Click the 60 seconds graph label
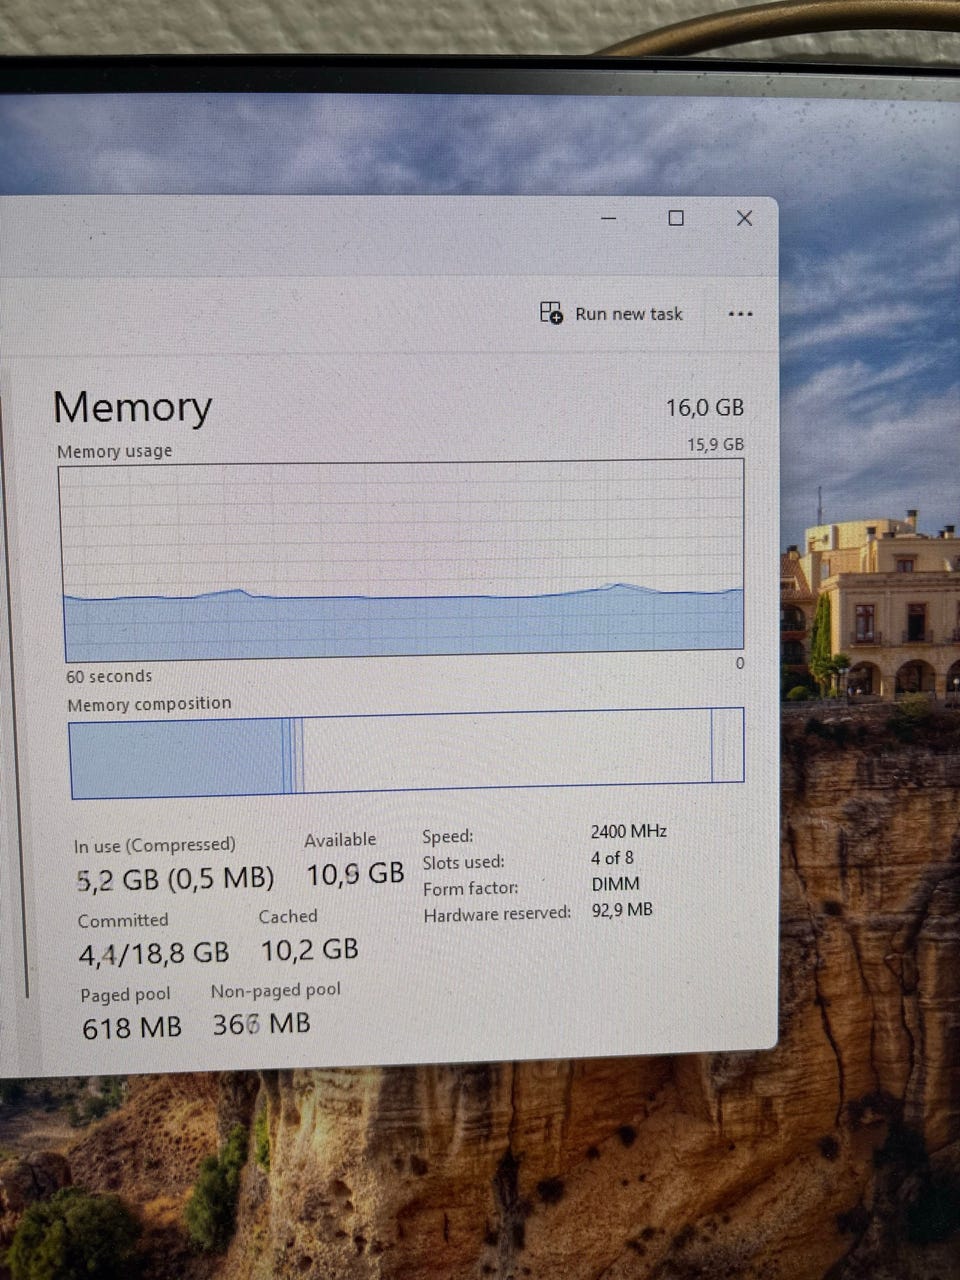Screen dimensions: 960x1280 (x=109, y=676)
